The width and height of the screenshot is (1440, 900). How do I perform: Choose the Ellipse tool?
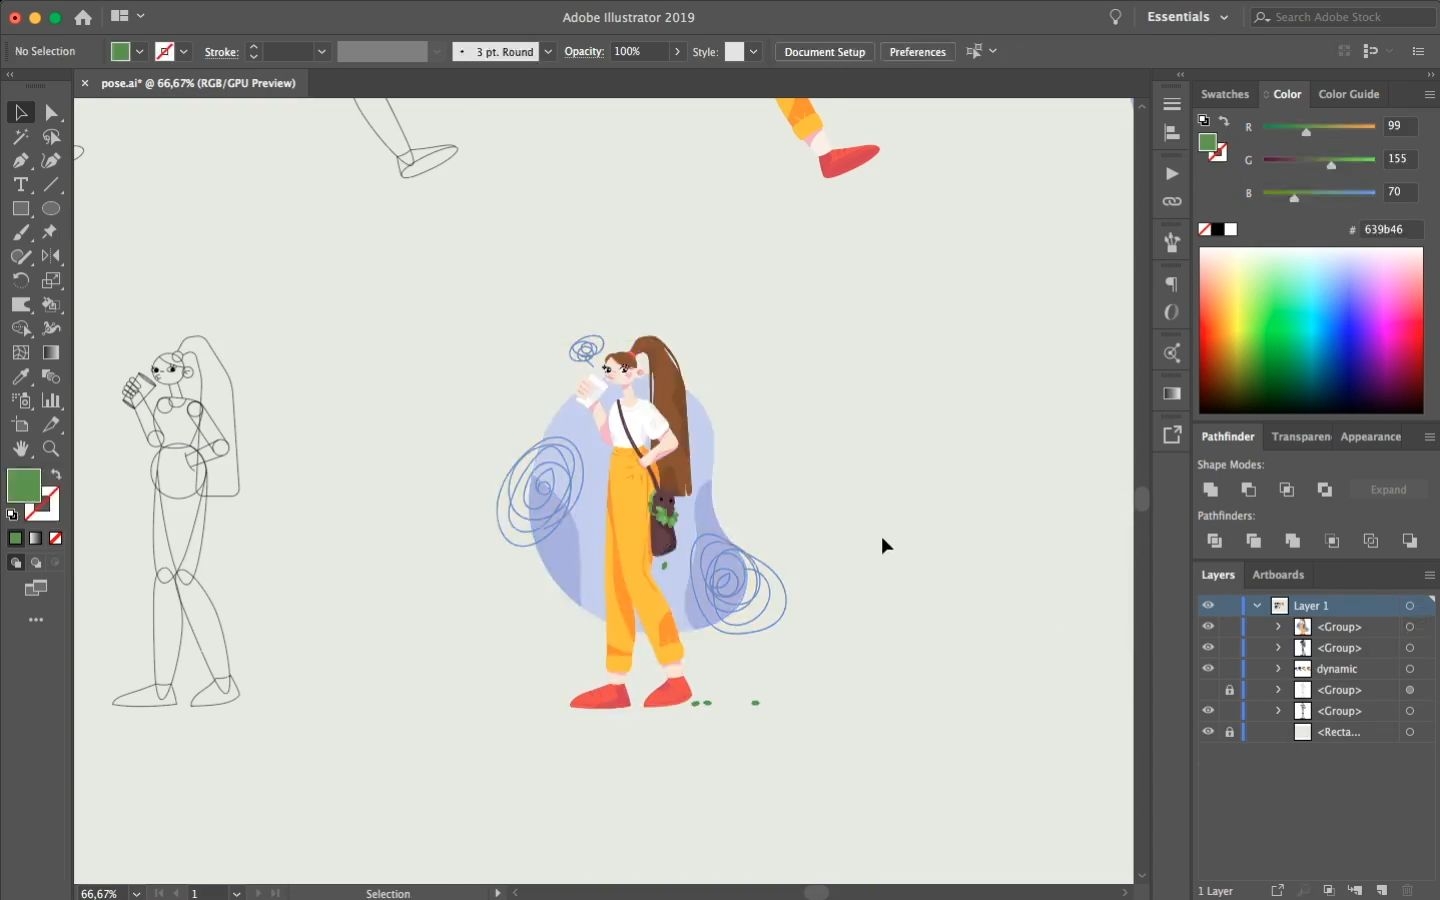click(x=52, y=209)
